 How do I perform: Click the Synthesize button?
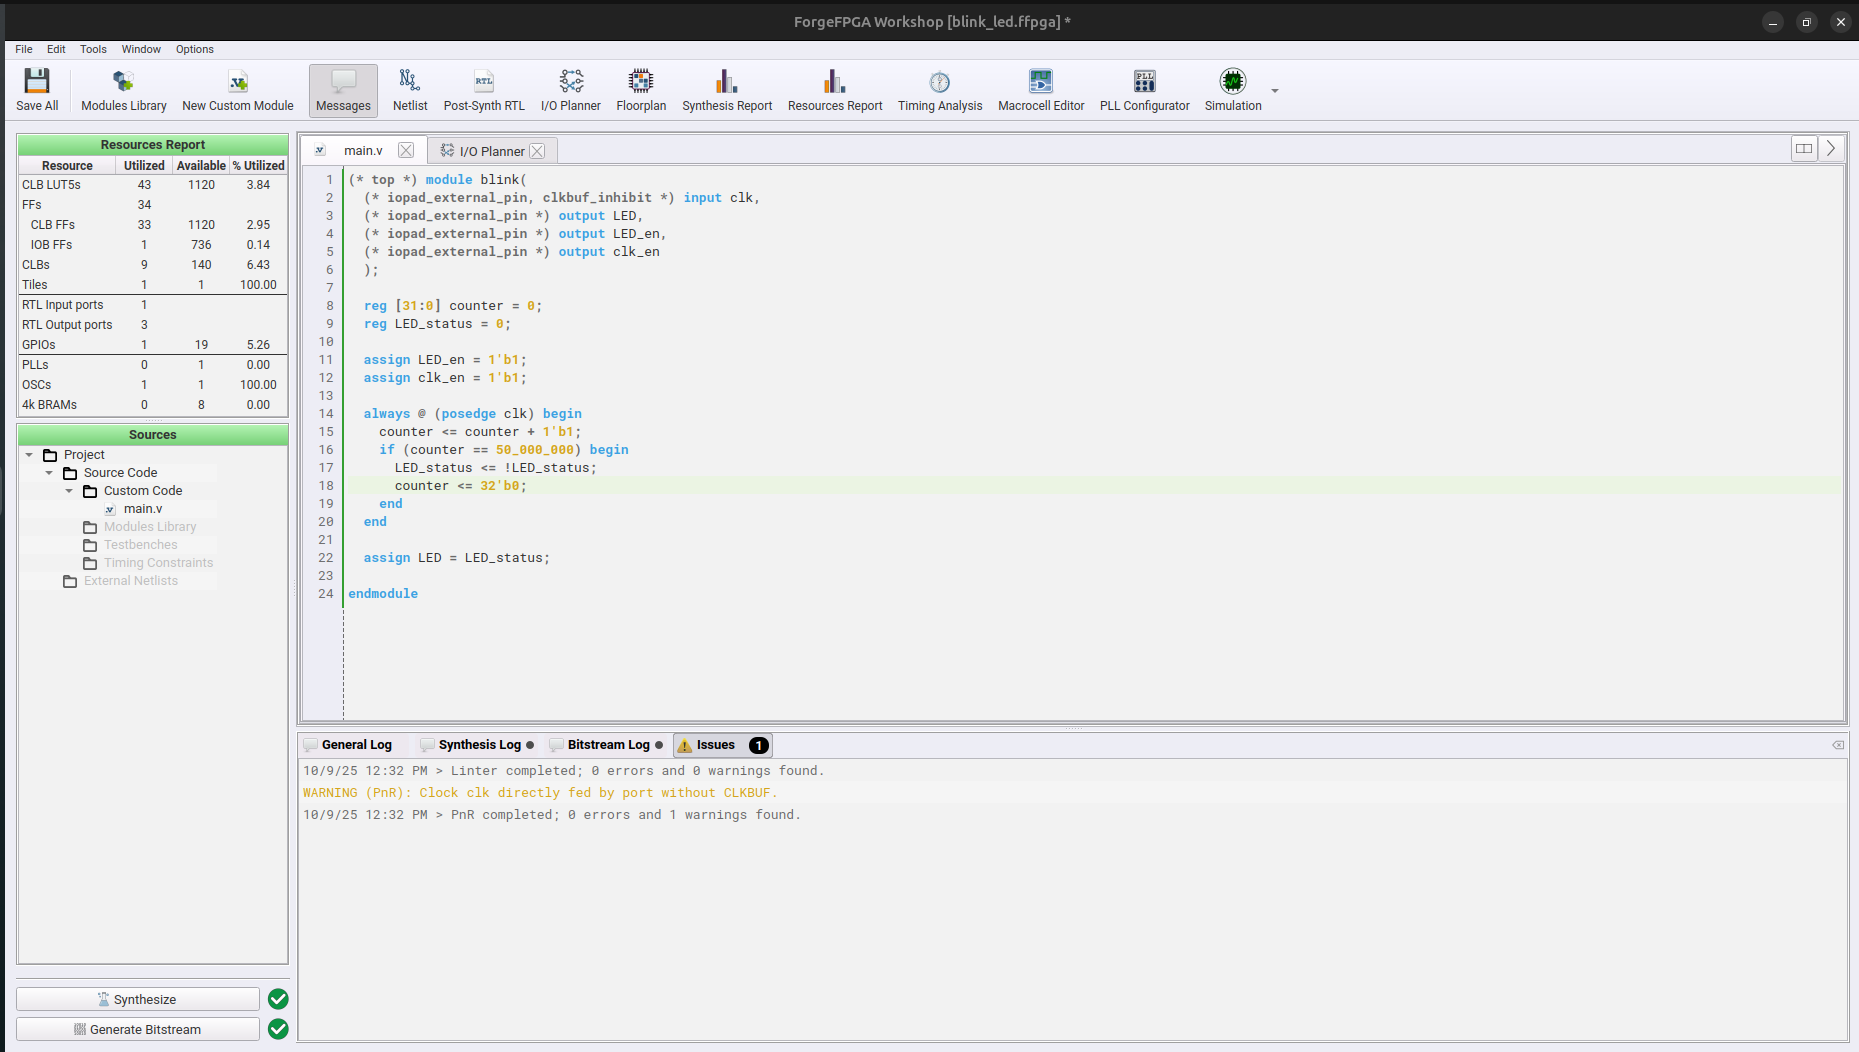[x=138, y=999]
